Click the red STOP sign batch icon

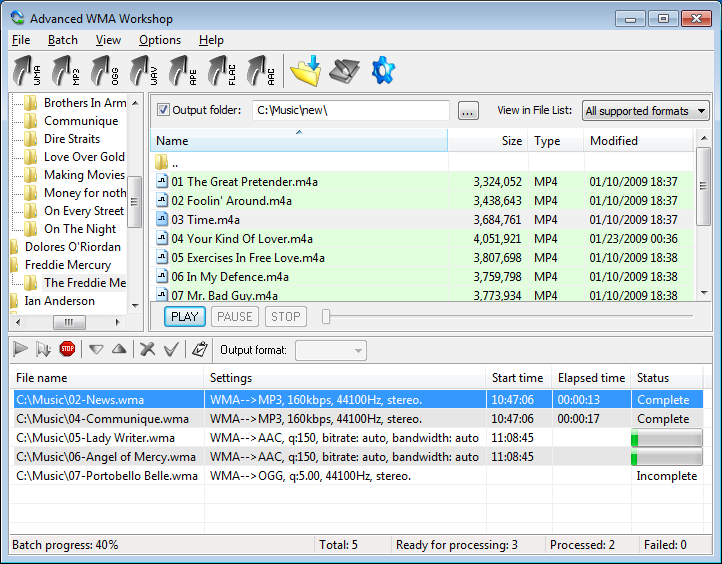pos(67,349)
